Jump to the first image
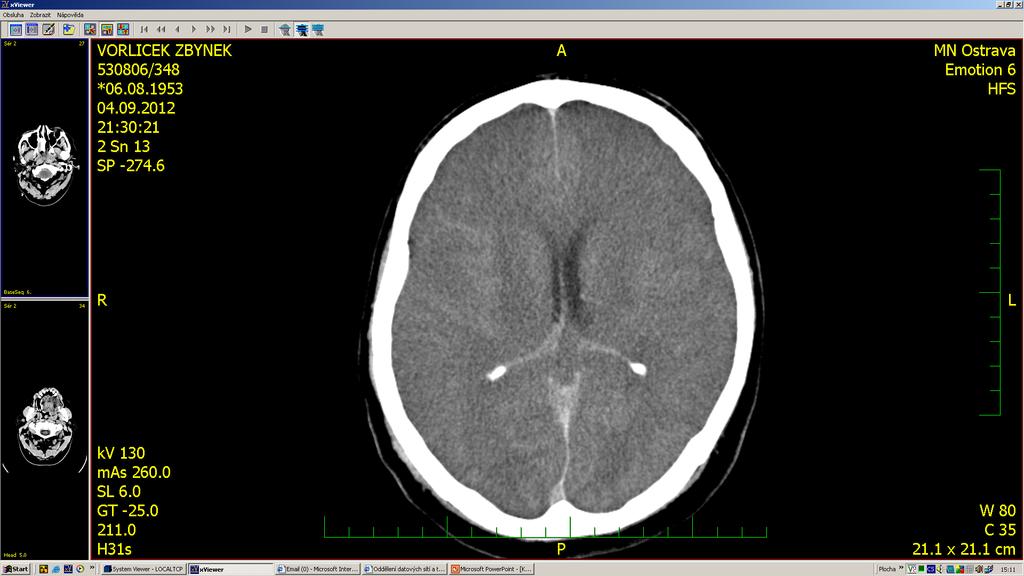 [x=144, y=29]
